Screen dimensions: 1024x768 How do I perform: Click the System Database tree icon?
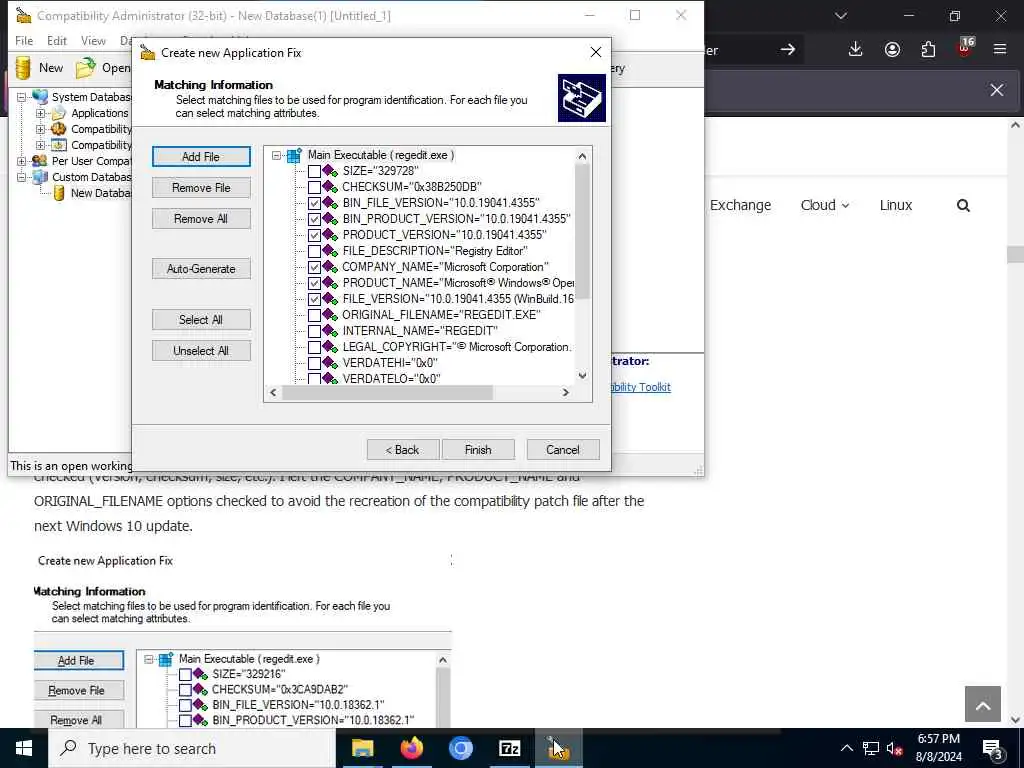(40, 97)
